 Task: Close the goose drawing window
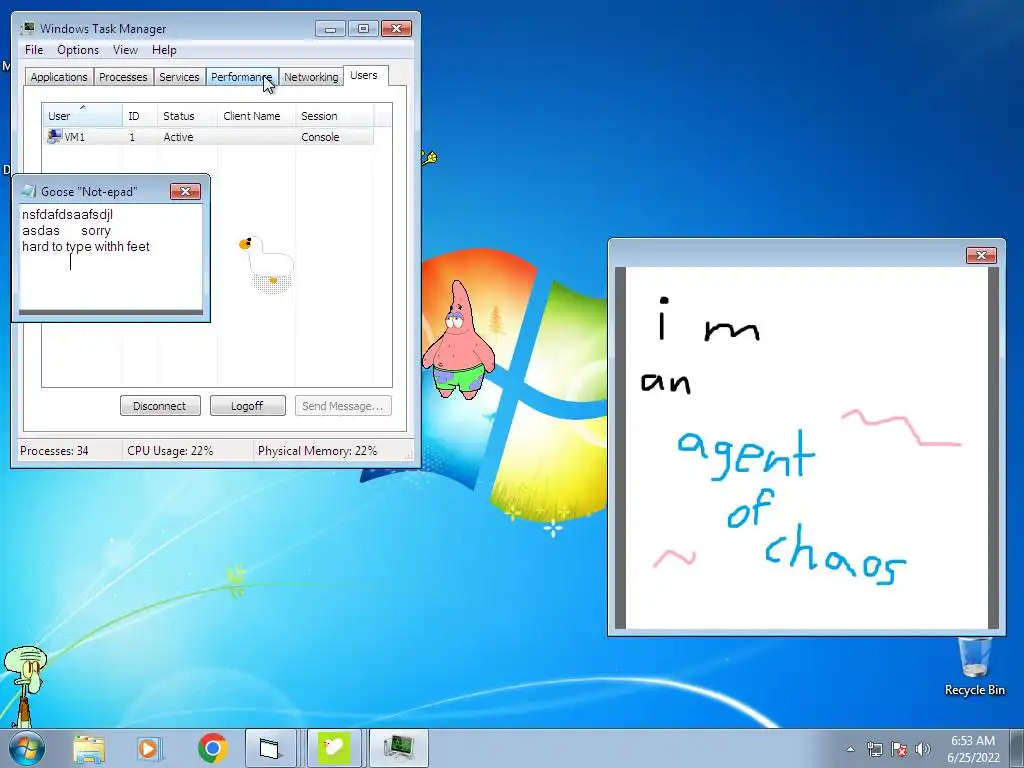tap(981, 255)
